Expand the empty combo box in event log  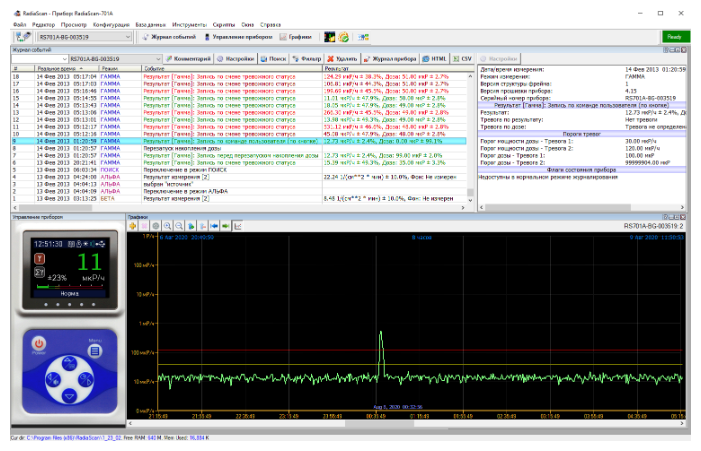click(x=39, y=59)
